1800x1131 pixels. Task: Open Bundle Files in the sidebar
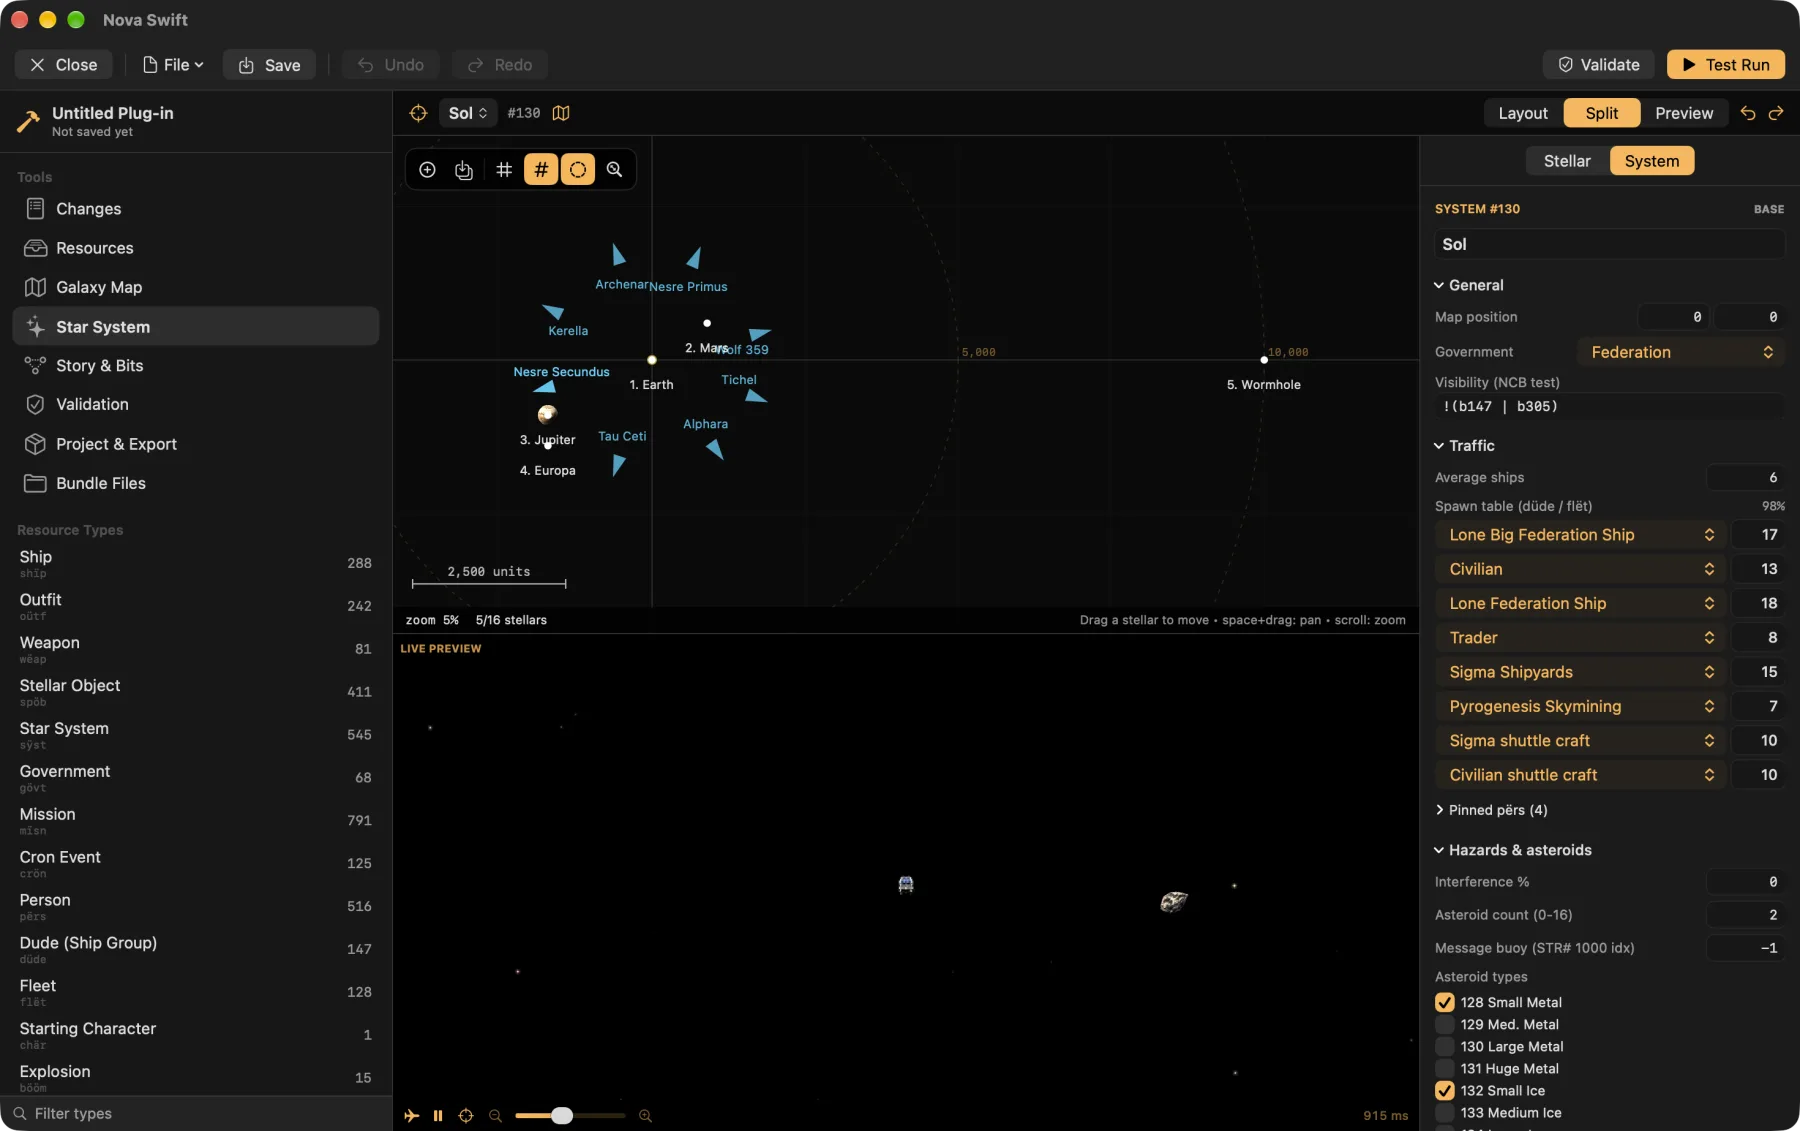(x=196, y=483)
